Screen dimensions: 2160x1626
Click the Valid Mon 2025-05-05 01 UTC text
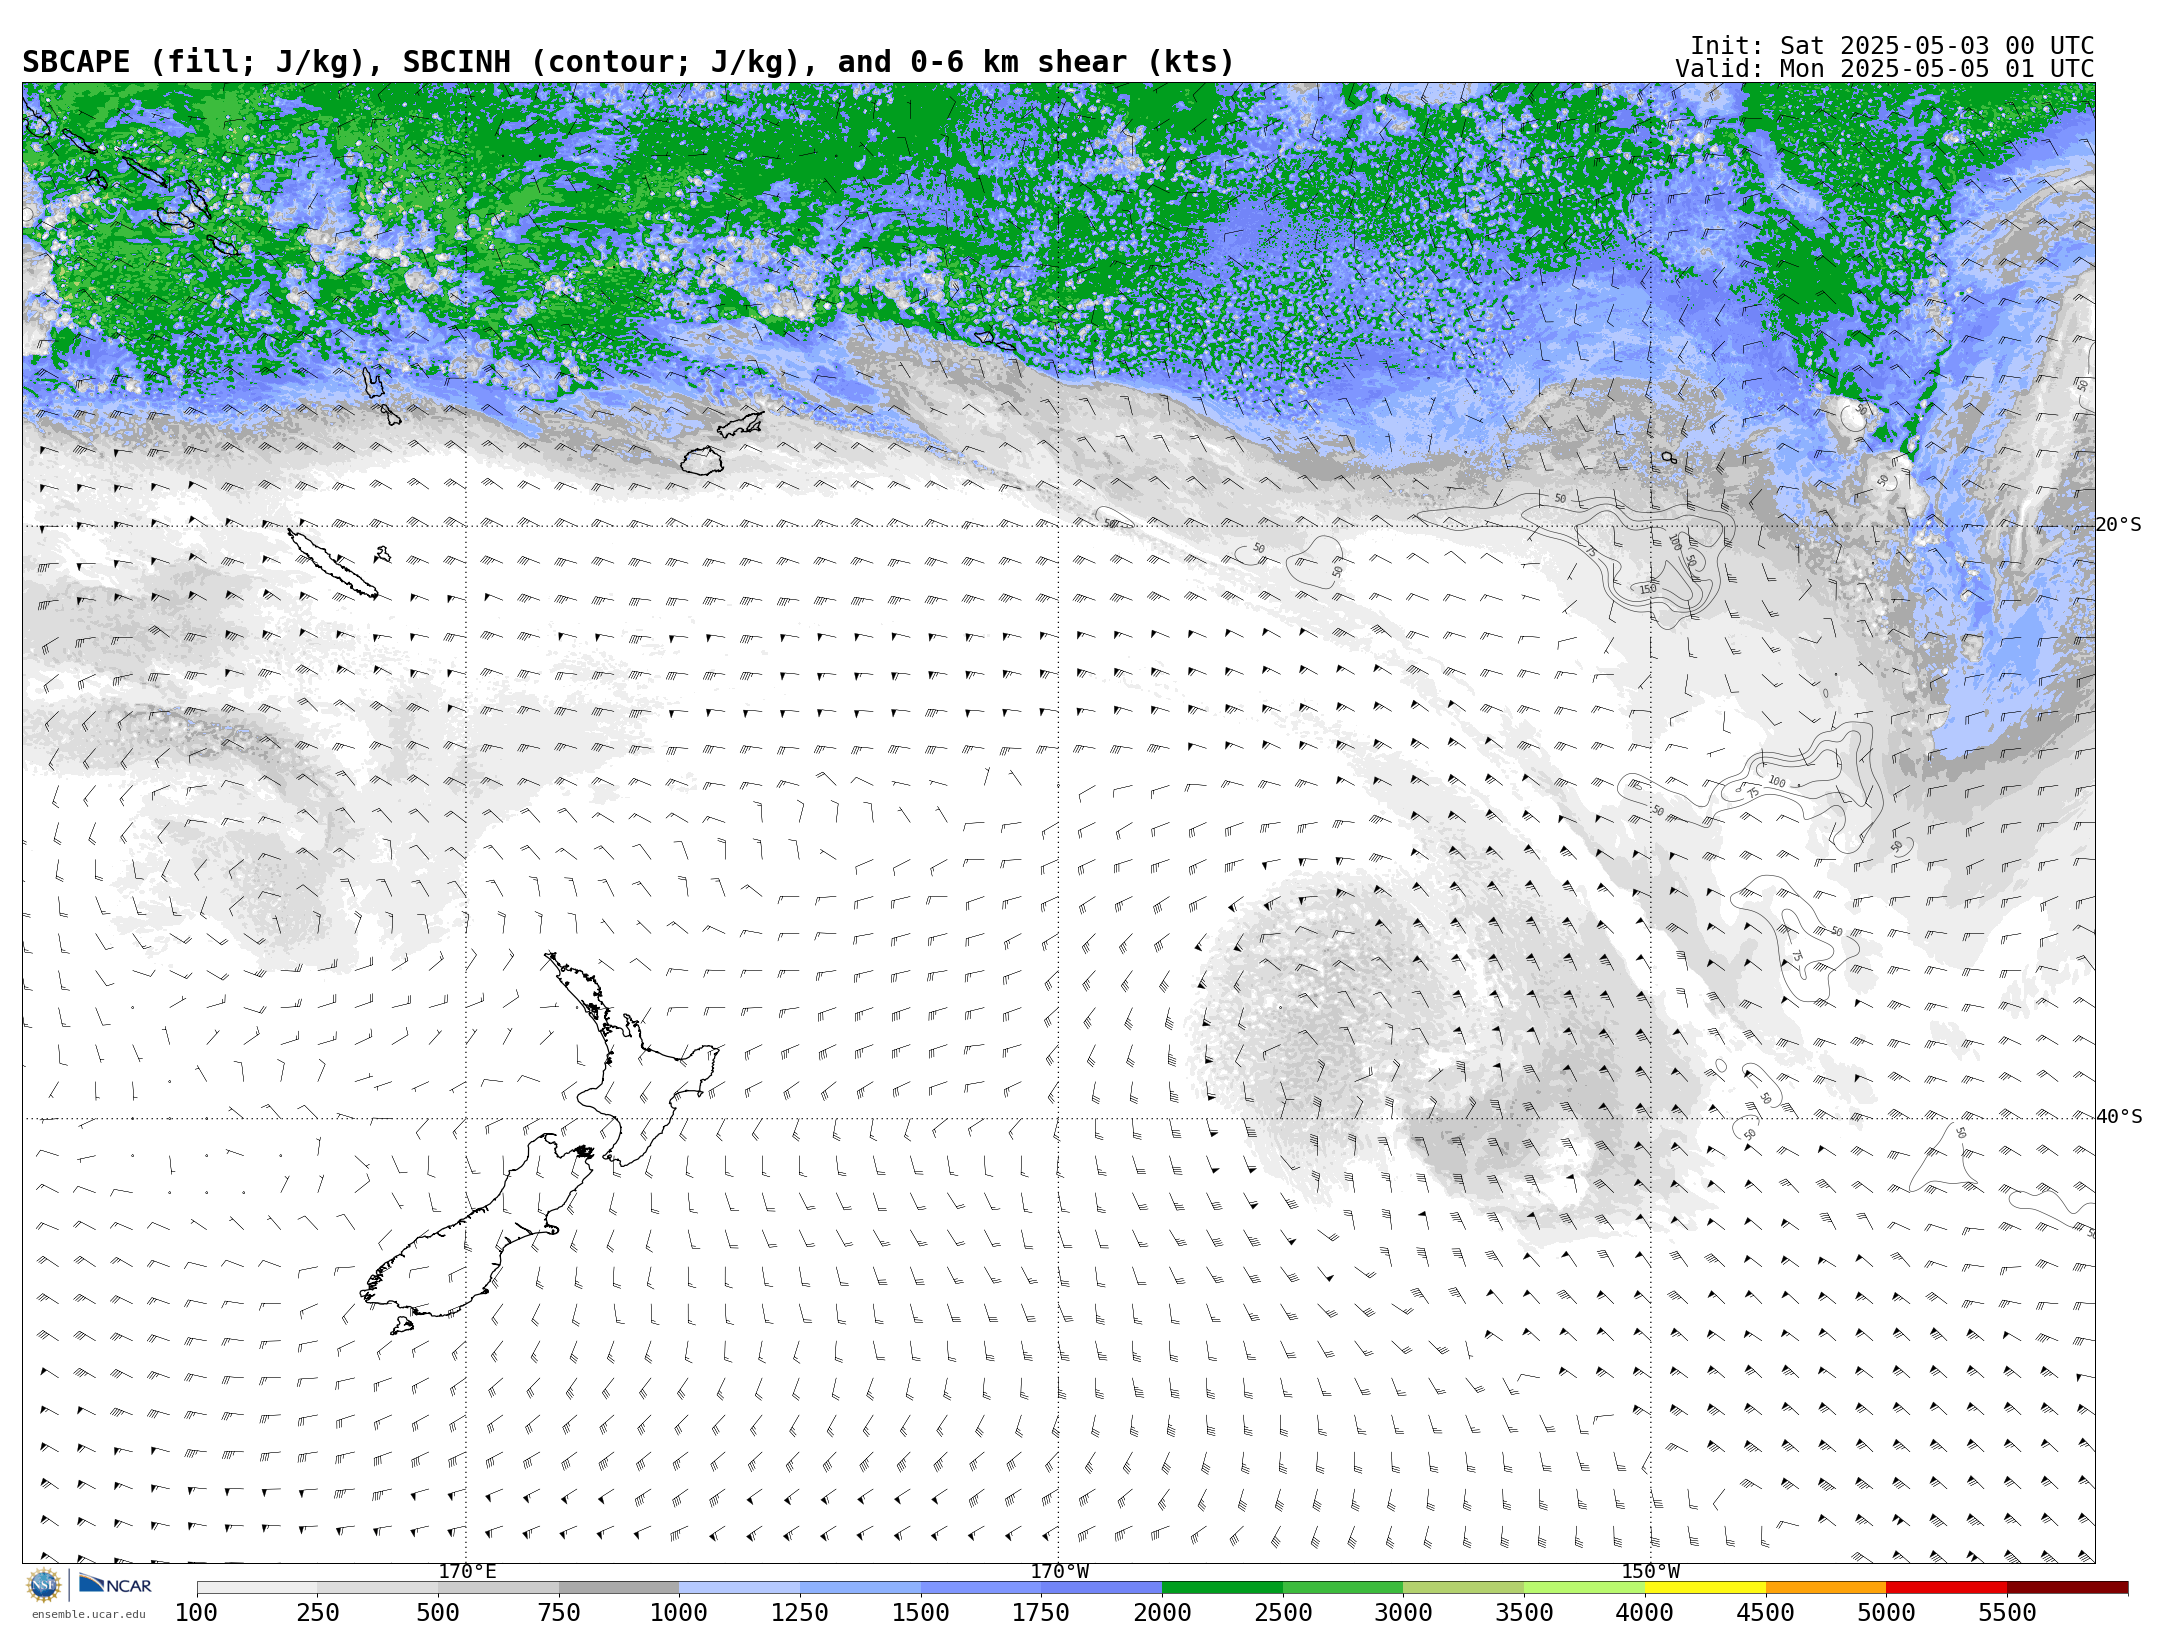(x=1884, y=69)
